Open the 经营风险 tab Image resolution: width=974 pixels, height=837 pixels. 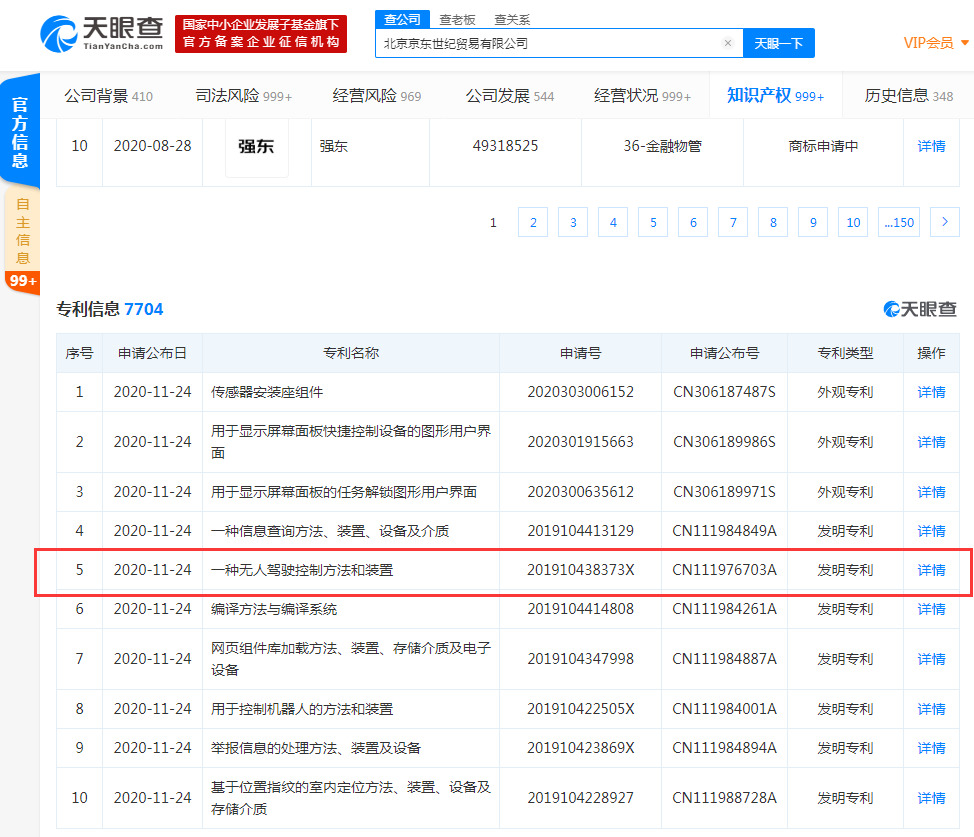pos(376,96)
